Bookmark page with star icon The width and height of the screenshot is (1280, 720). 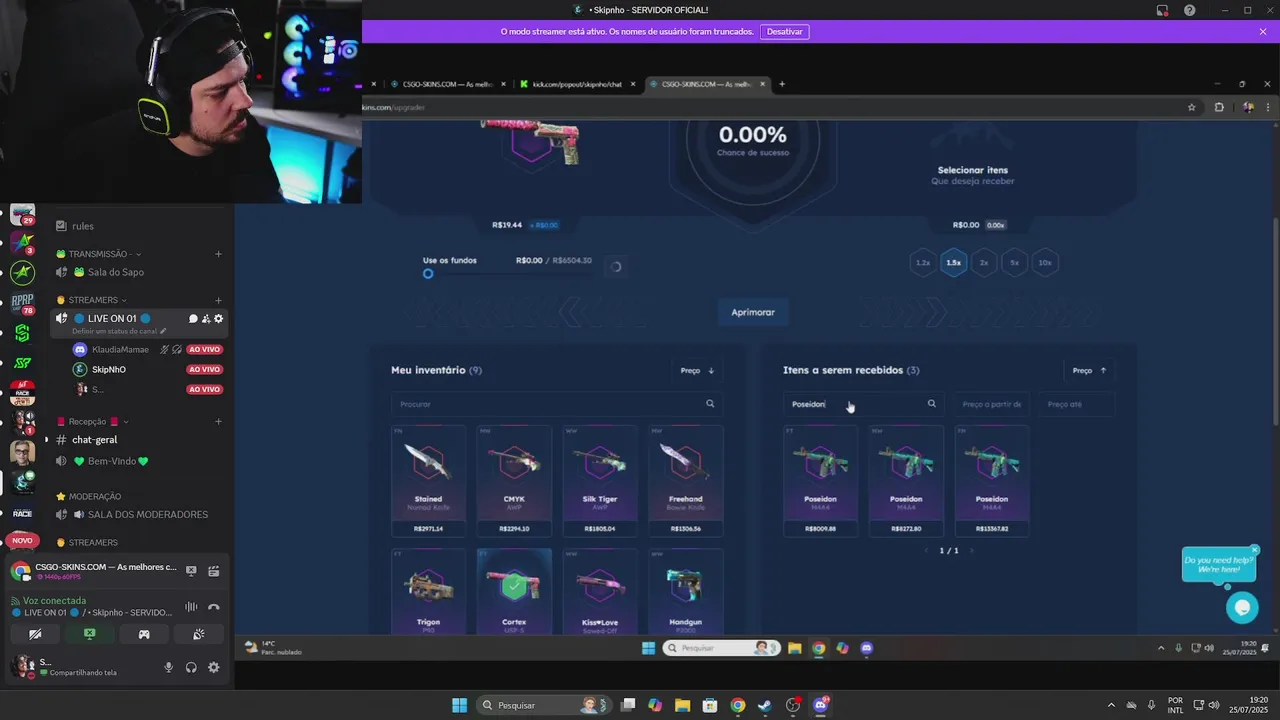[1191, 107]
